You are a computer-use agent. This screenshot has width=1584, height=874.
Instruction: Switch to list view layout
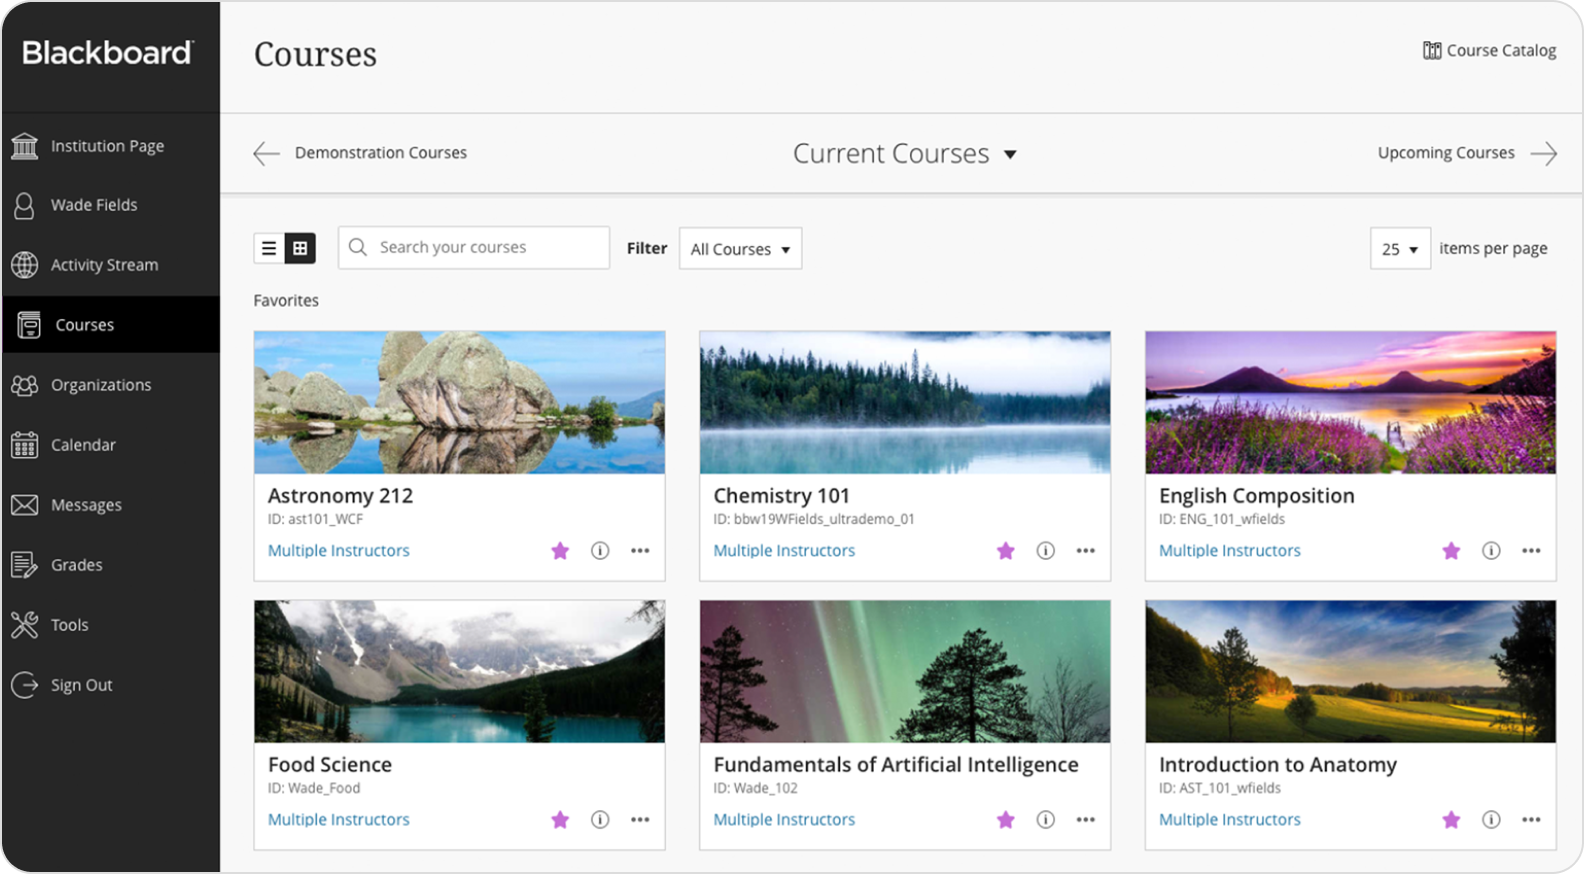point(269,248)
